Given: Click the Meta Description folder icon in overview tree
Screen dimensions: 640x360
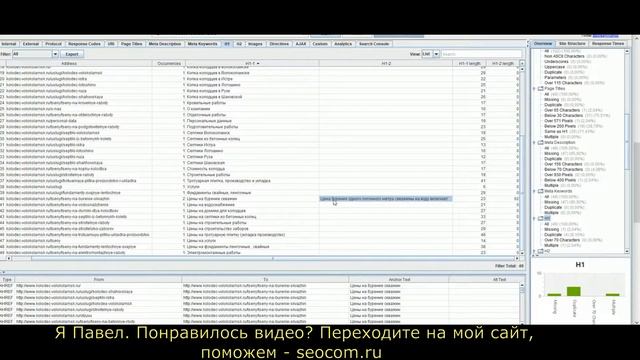Looking at the screenshot, I should pyautogui.click(x=540, y=143).
